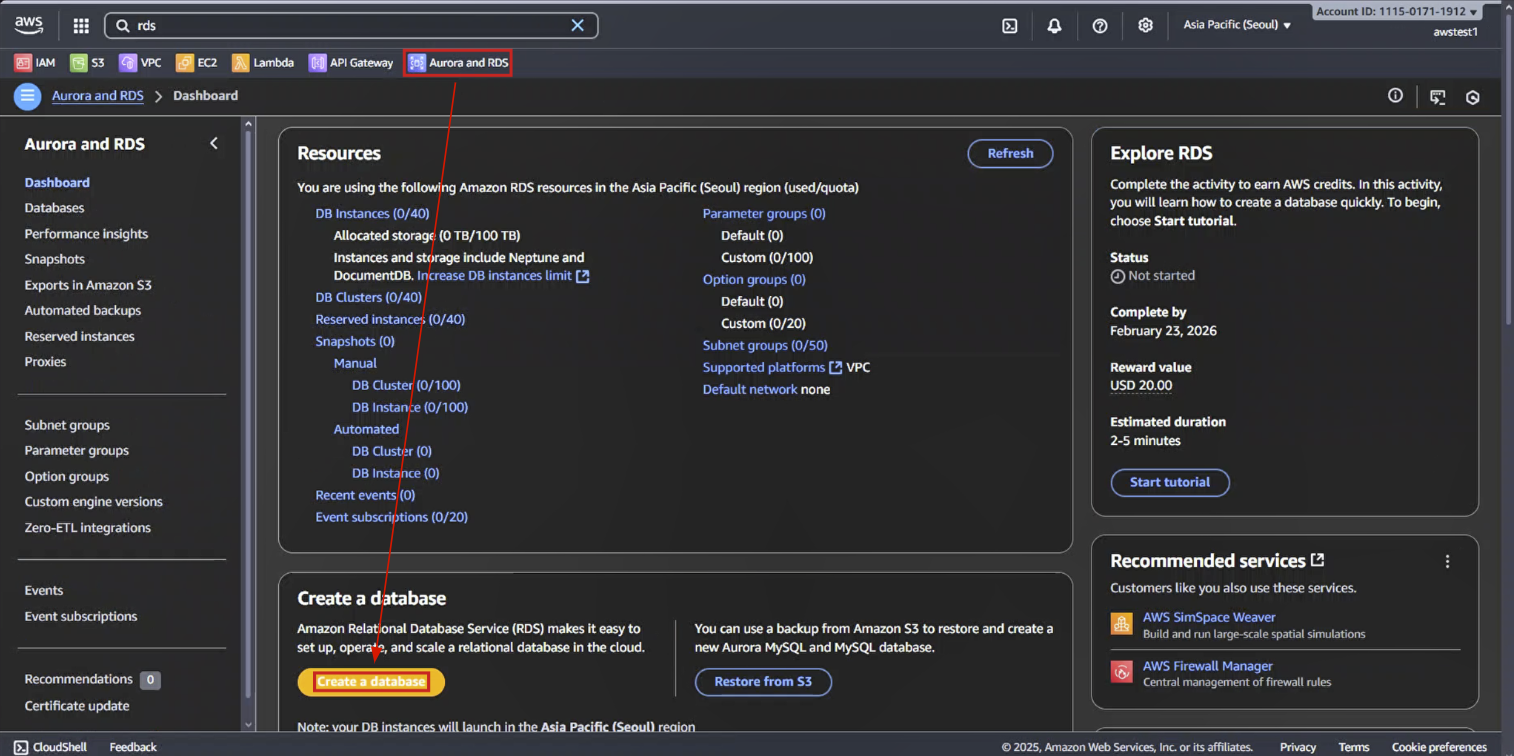Image resolution: width=1514 pixels, height=756 pixels.
Task: Open Recommended services external link icon
Action: 1318,560
